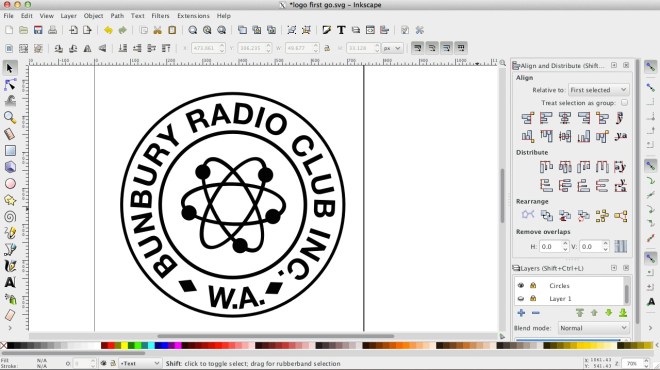The width and height of the screenshot is (660, 370).
Task: Iconify the Layers panel
Action: click(x=614, y=268)
